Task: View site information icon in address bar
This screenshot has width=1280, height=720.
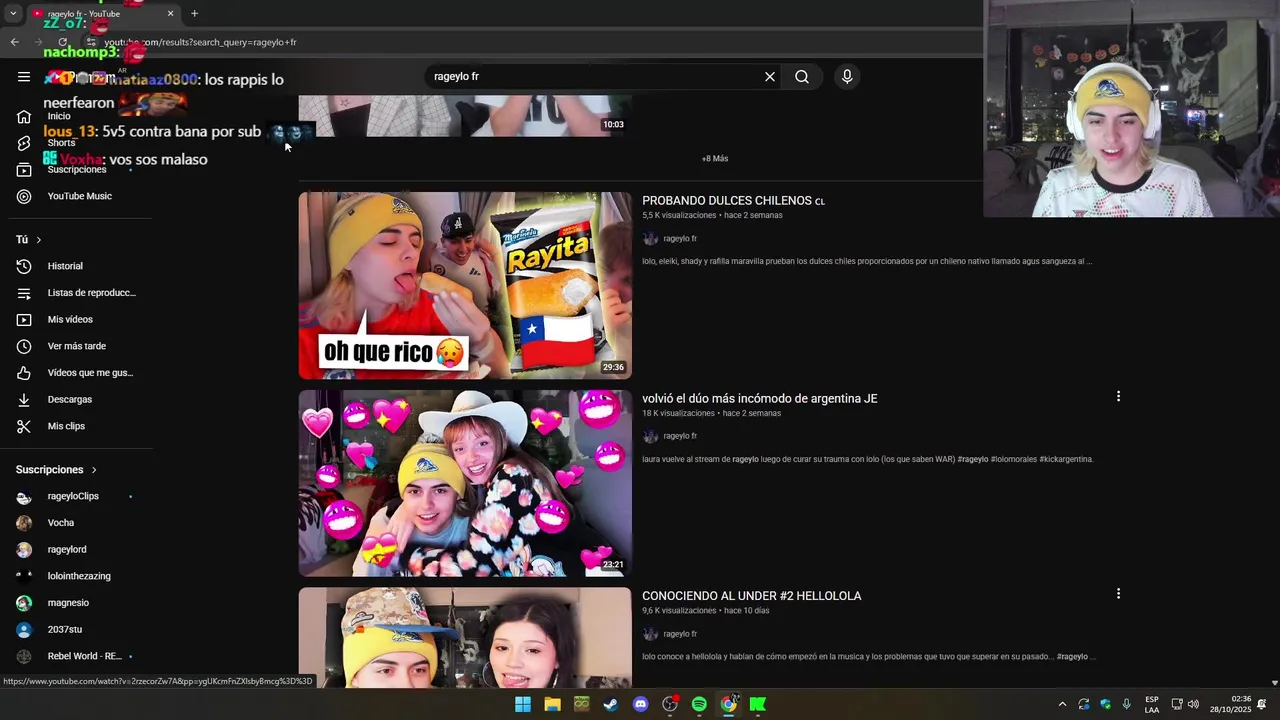Action: [91, 42]
